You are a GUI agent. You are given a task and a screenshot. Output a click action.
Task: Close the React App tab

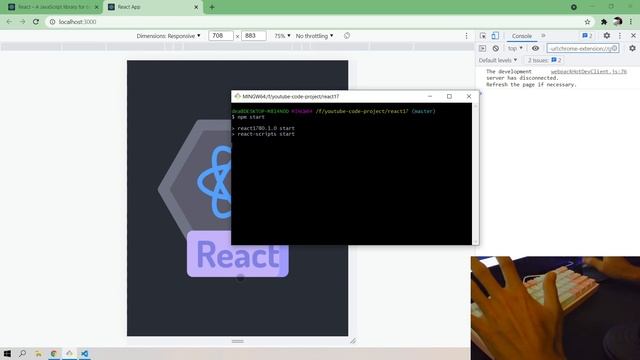pyautogui.click(x=196, y=7)
